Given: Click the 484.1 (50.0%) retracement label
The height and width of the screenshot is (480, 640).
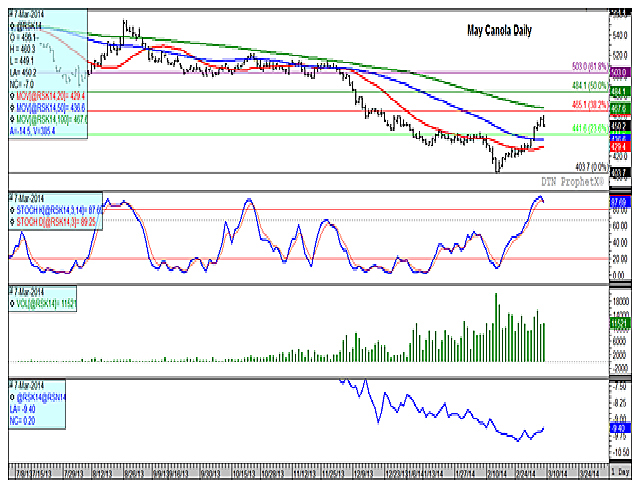Looking at the screenshot, I should tap(590, 85).
